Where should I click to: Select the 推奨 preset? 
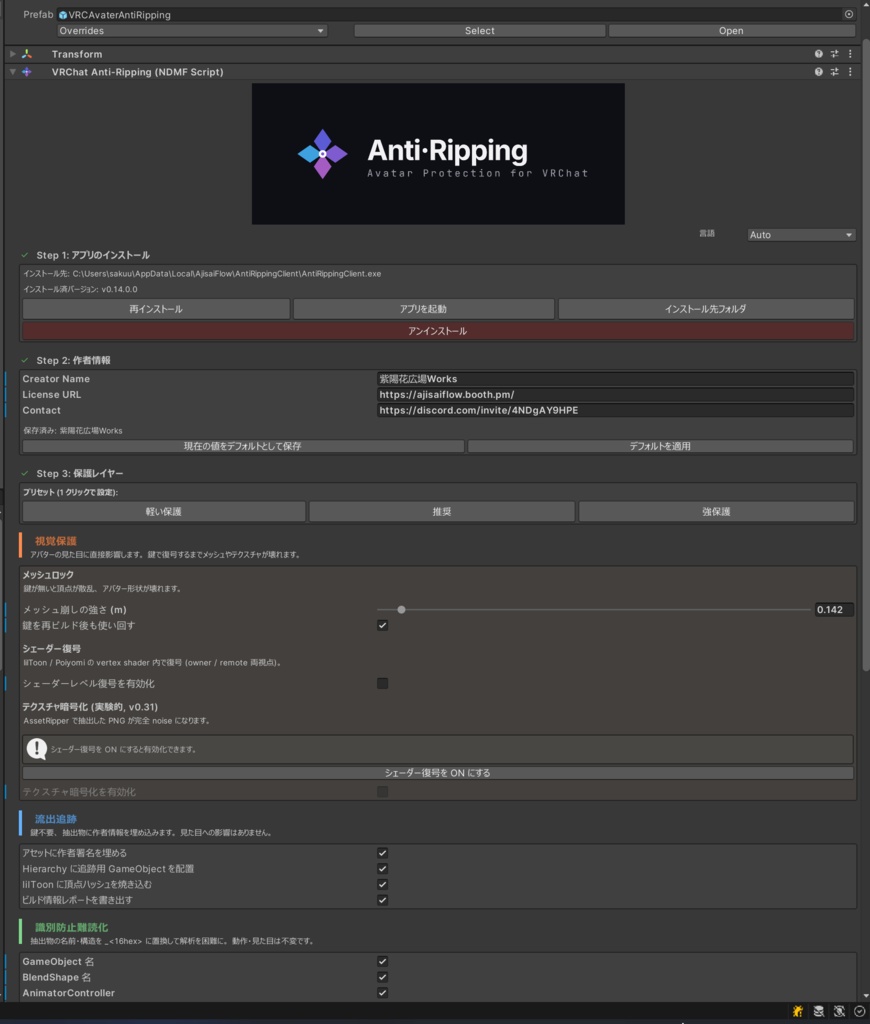click(x=442, y=511)
